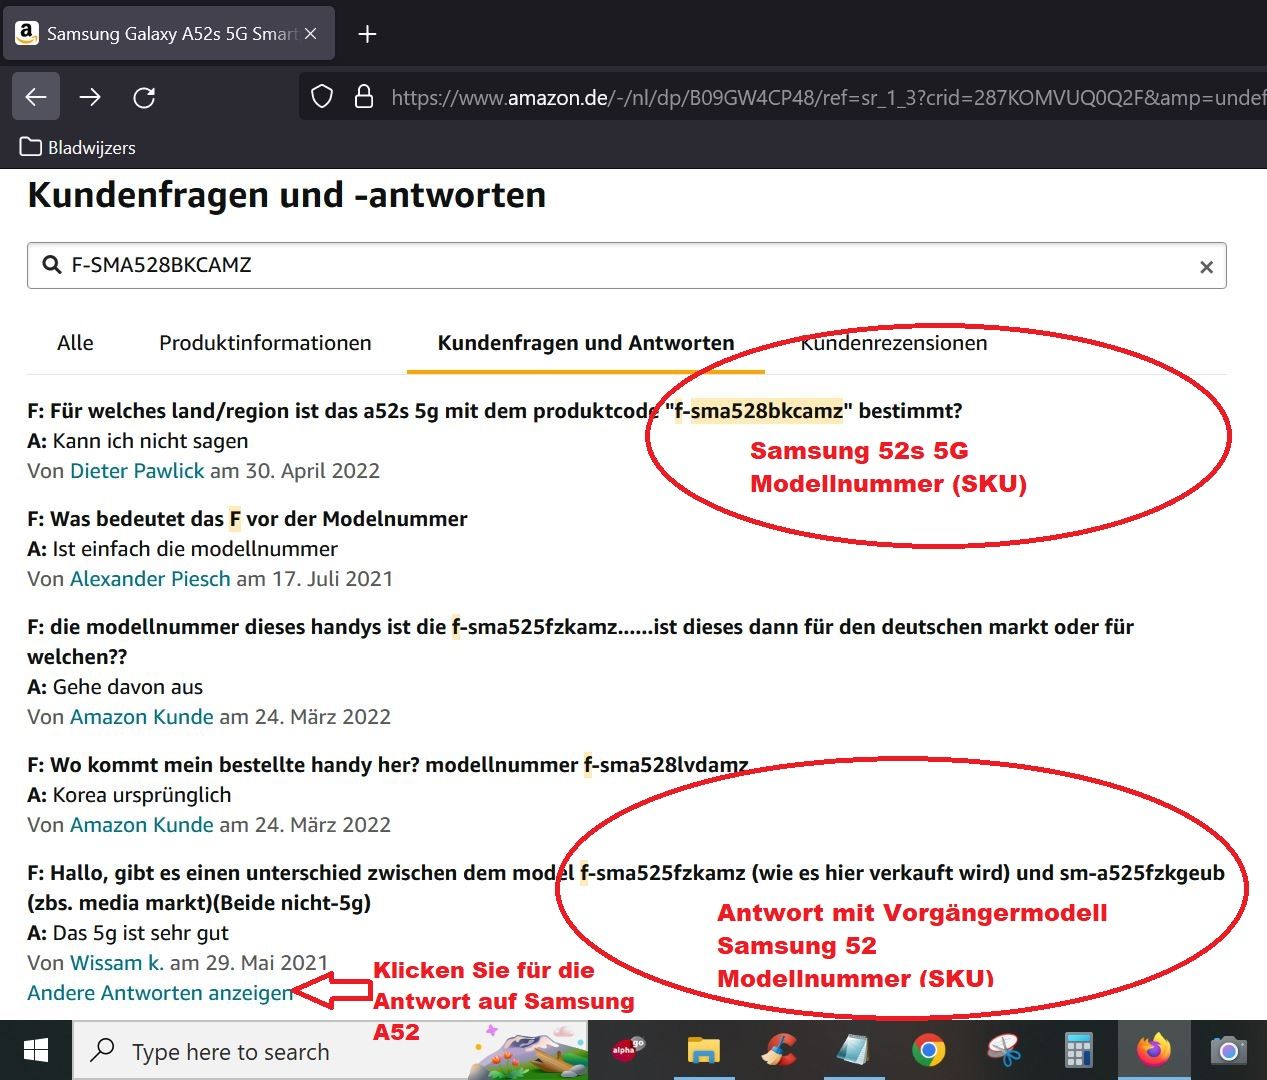Open Dieter Pawlick's profile link
The width and height of the screenshot is (1267, 1080).
pyautogui.click(x=137, y=471)
